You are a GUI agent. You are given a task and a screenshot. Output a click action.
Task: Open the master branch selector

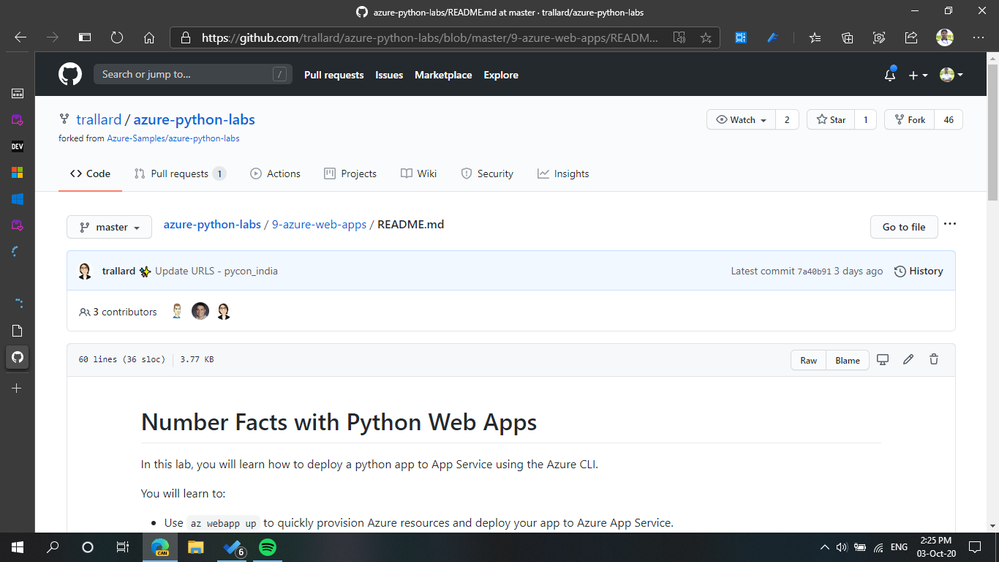click(109, 227)
